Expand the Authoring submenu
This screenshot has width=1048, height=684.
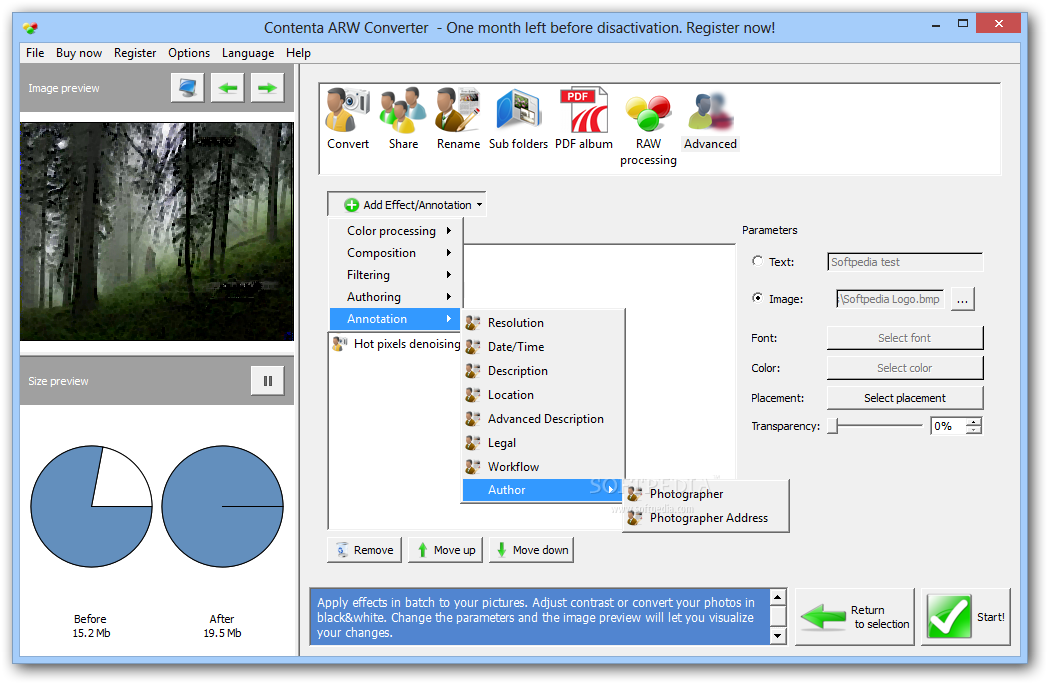pyautogui.click(x=396, y=297)
